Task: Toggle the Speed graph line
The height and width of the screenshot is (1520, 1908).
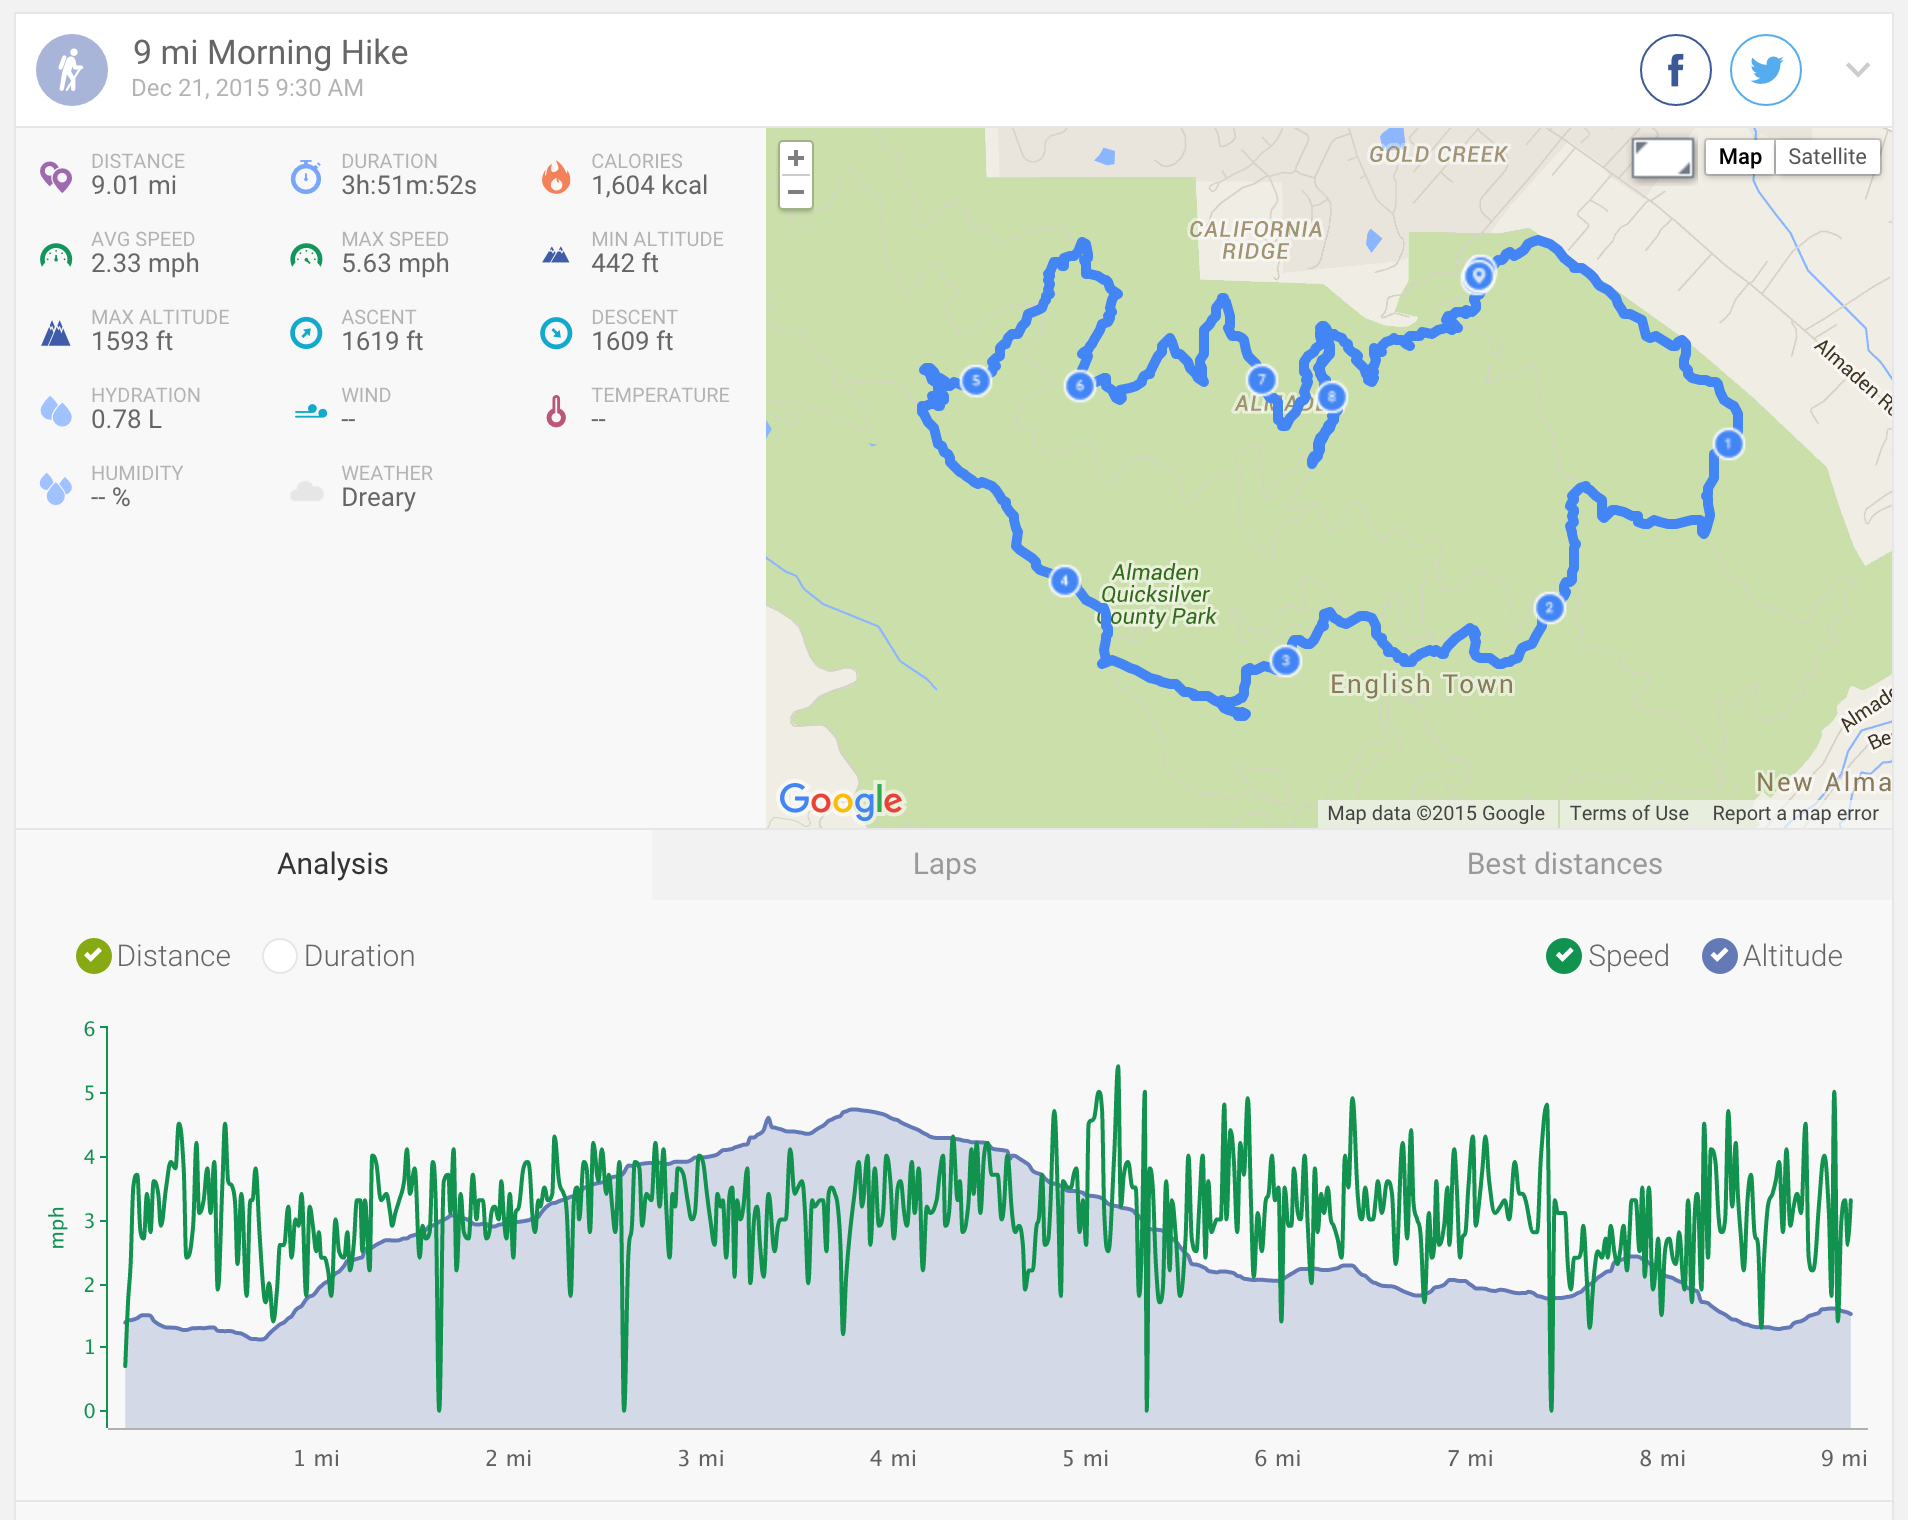Action: [x=1563, y=956]
